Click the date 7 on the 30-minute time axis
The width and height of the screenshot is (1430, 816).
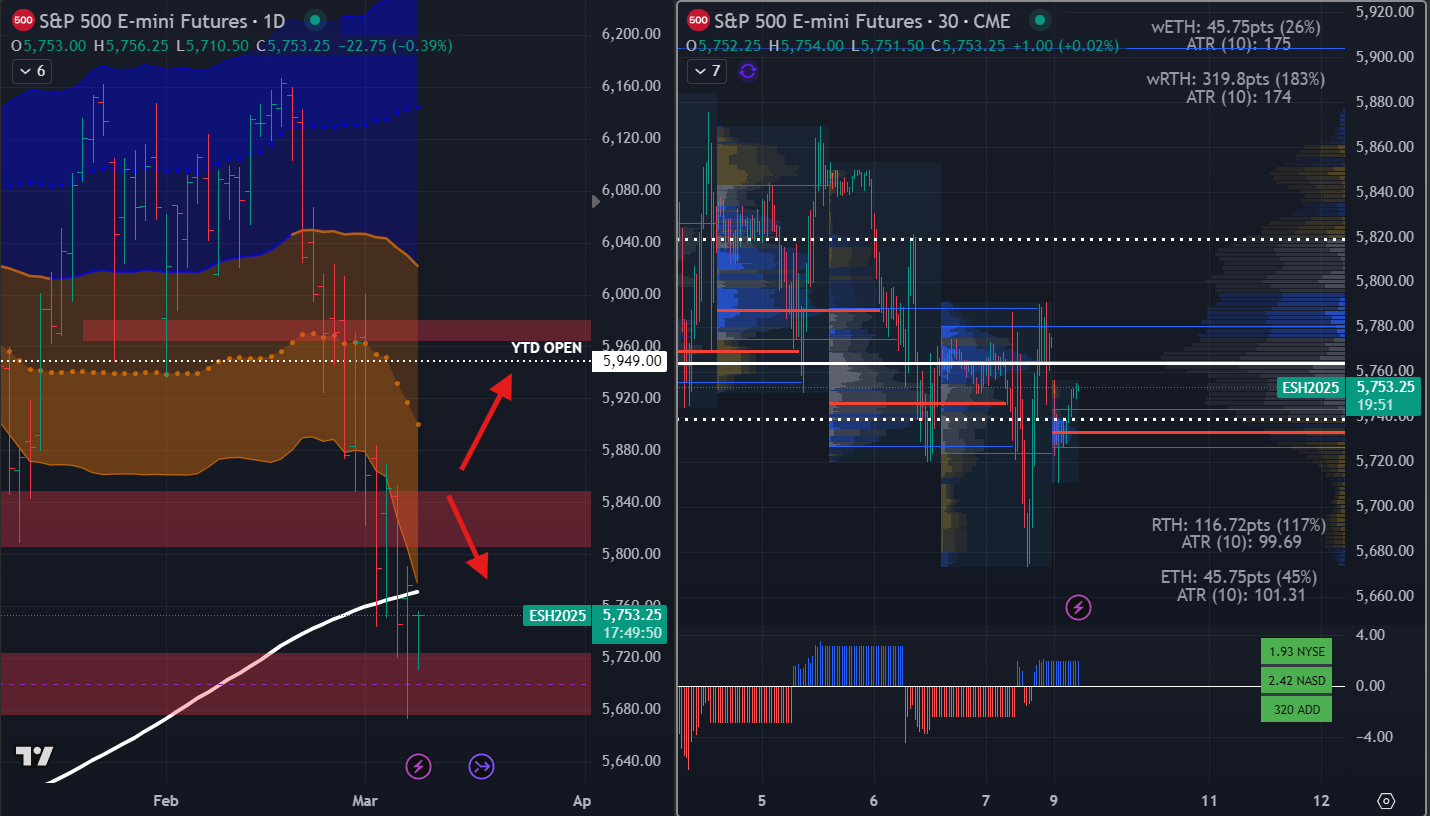pos(985,801)
